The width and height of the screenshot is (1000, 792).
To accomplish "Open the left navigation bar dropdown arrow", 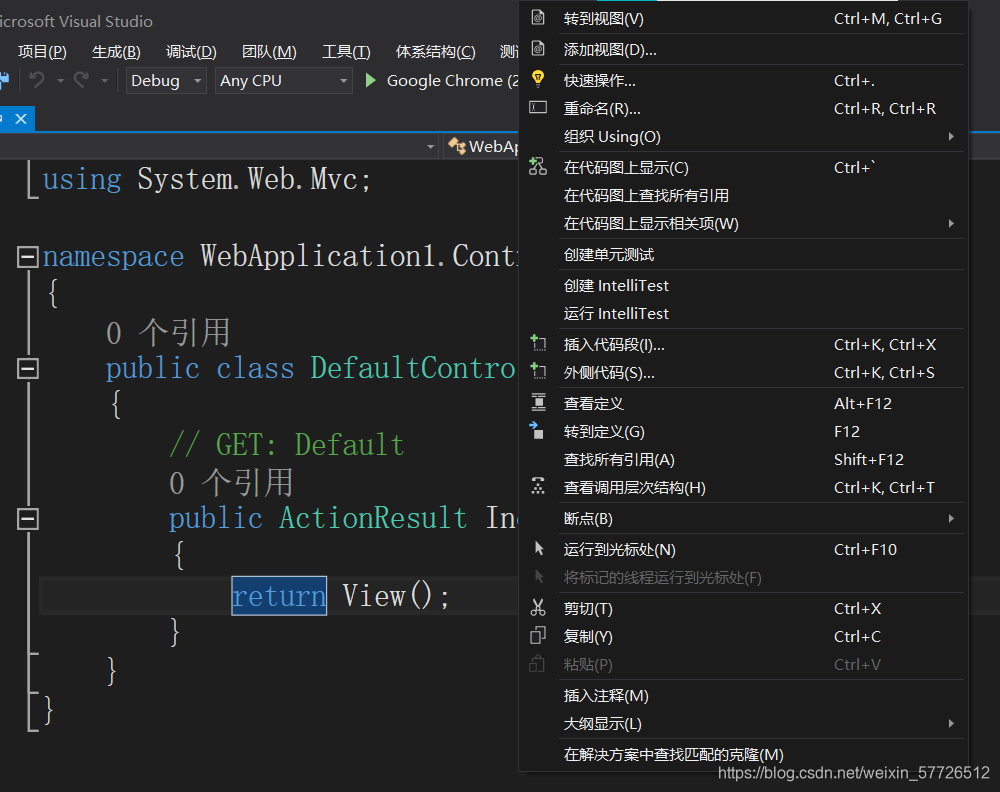I will (430, 147).
